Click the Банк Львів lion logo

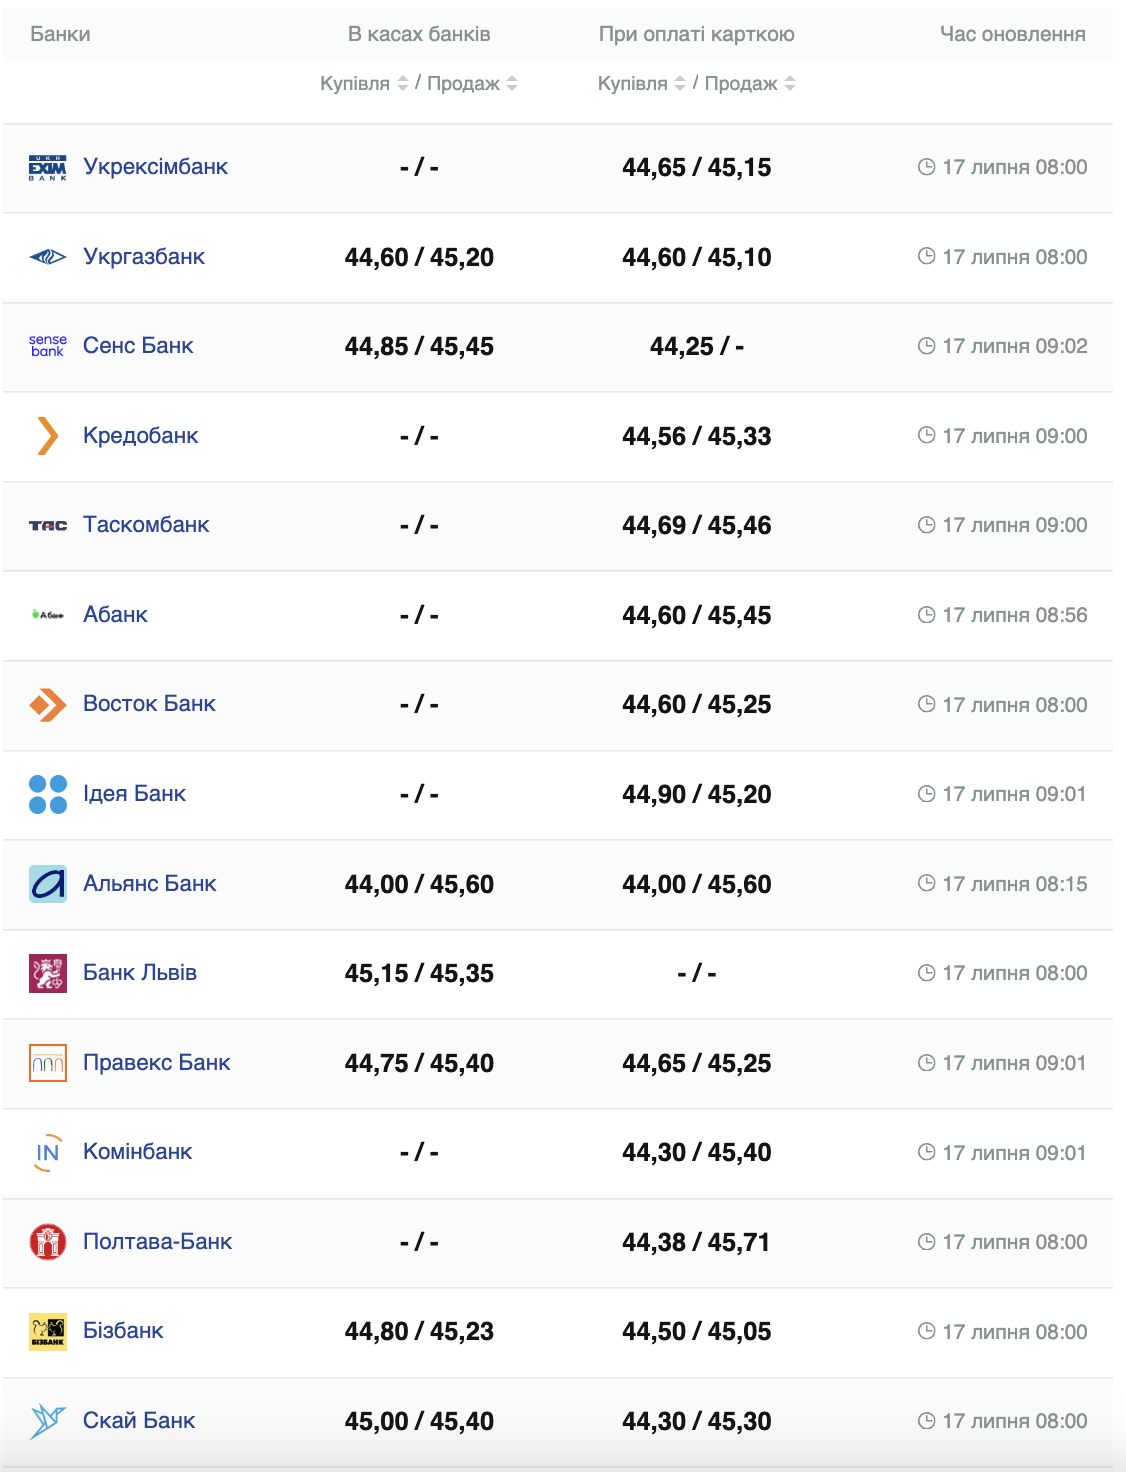click(x=48, y=973)
